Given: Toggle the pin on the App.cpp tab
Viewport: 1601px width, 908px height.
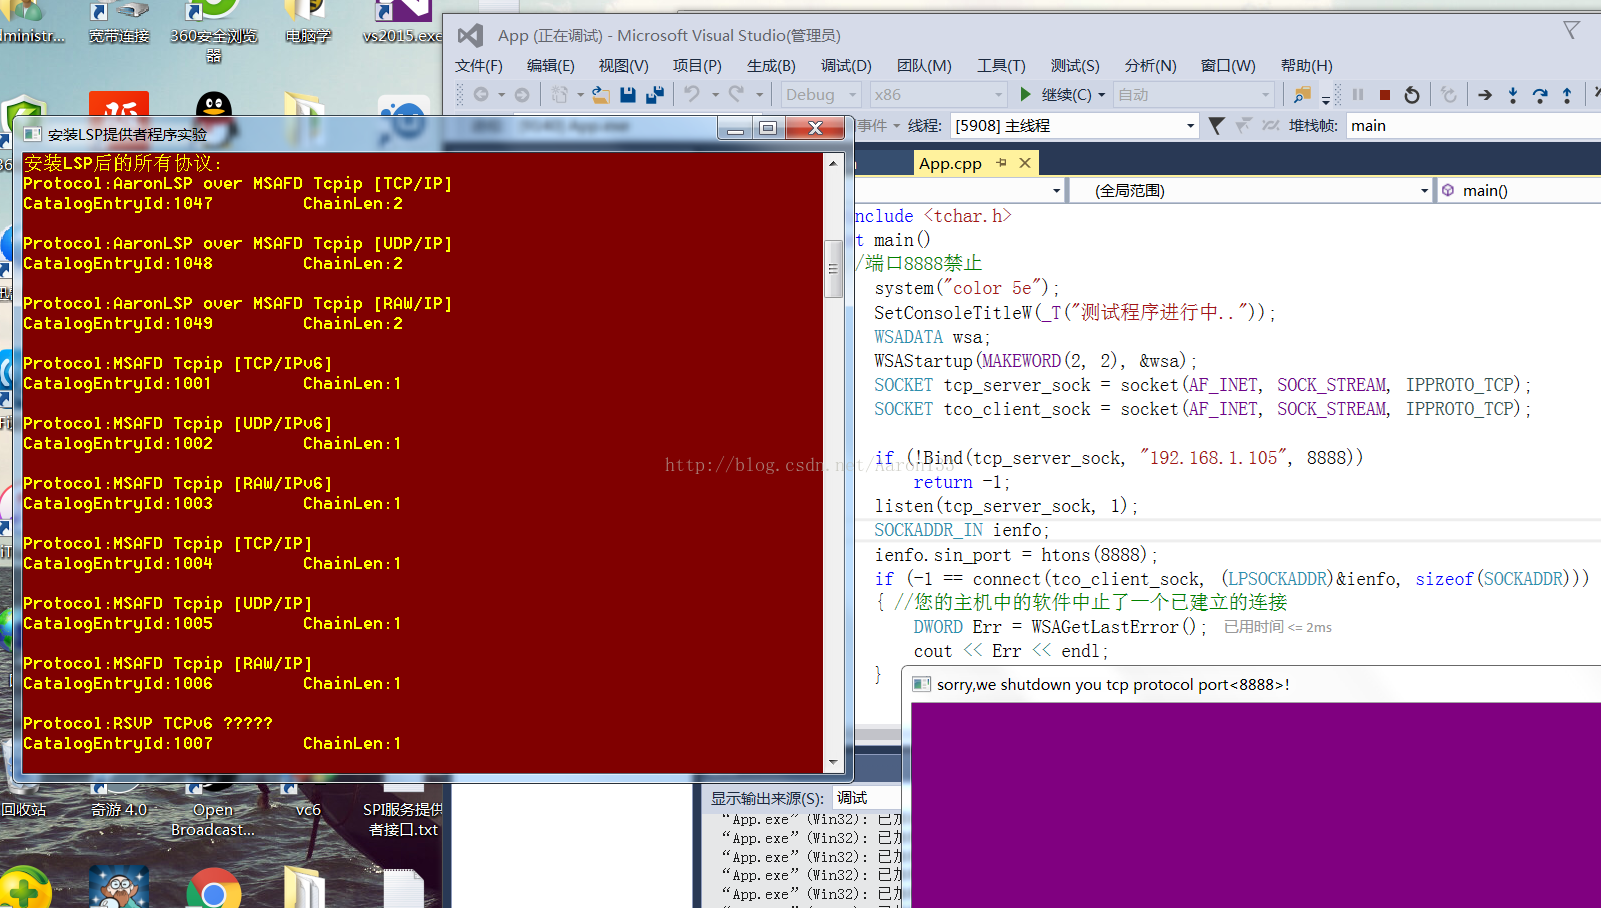Looking at the screenshot, I should point(1001,163).
